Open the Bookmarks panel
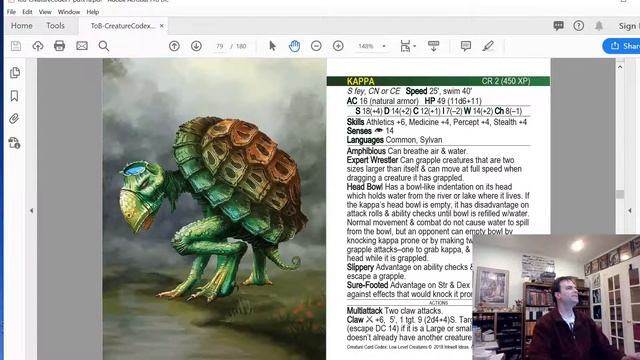The height and width of the screenshot is (360, 640). [x=14, y=96]
